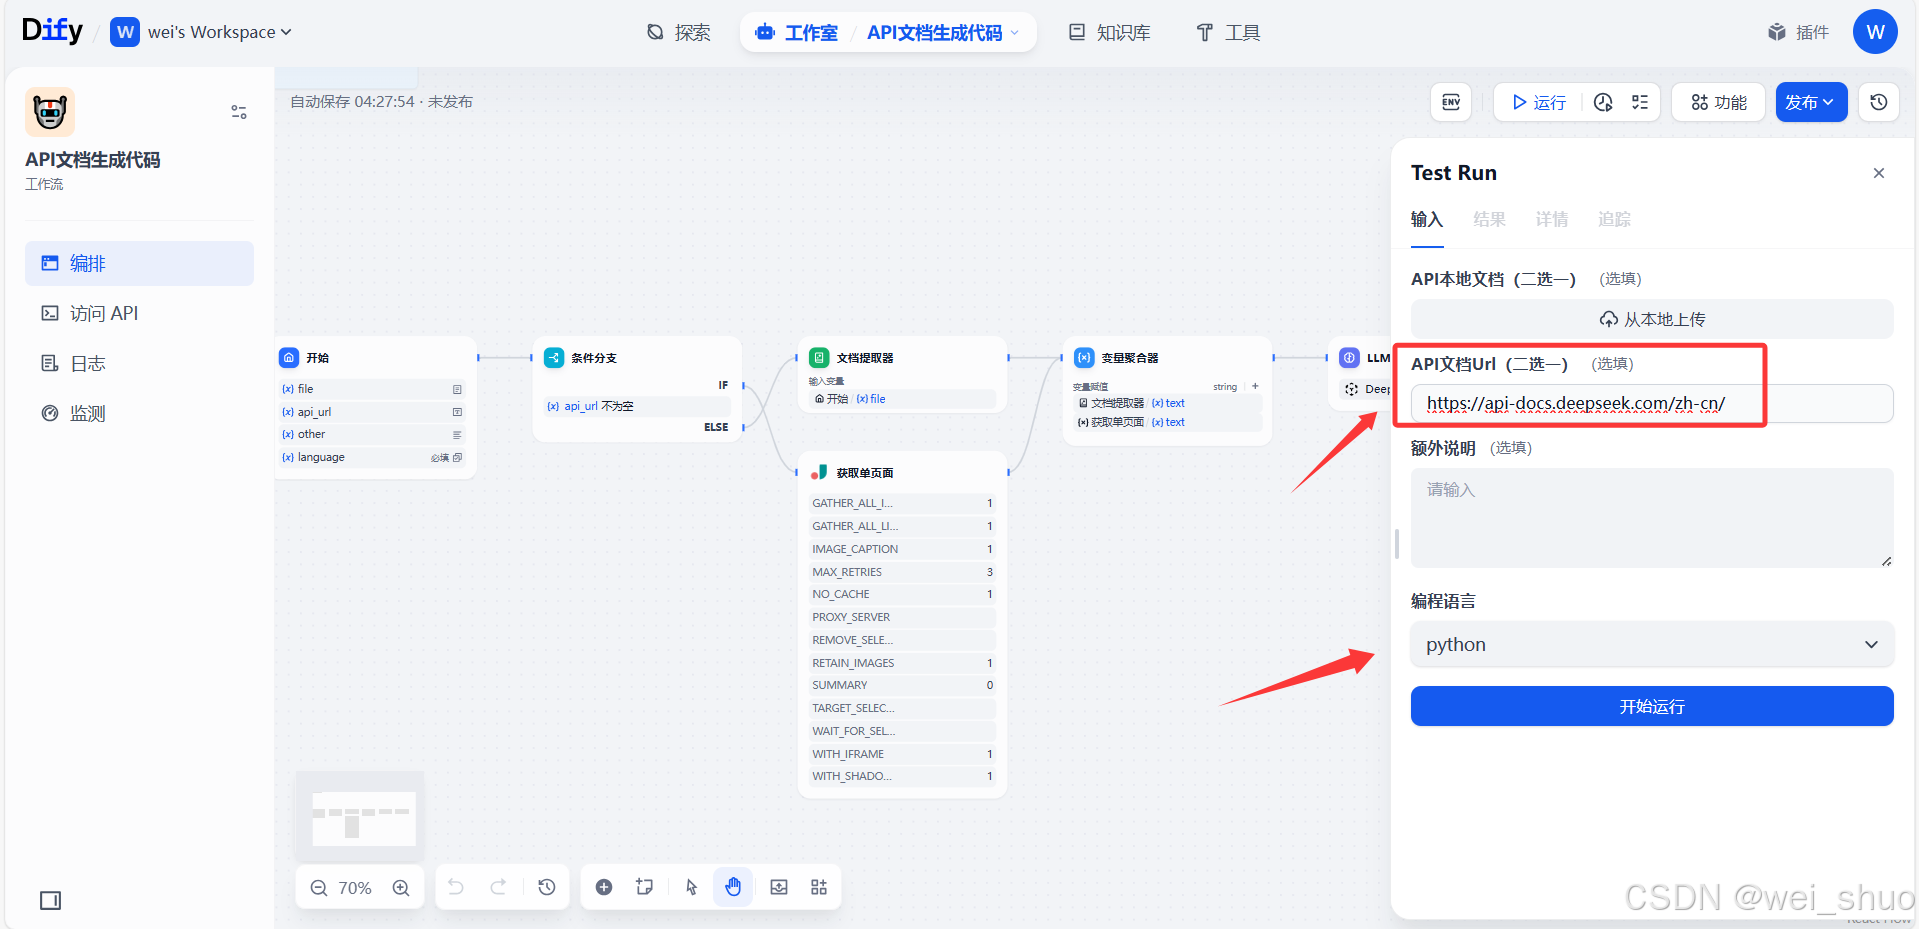Select the LLM node icon
The image size is (1919, 929).
tap(1349, 357)
